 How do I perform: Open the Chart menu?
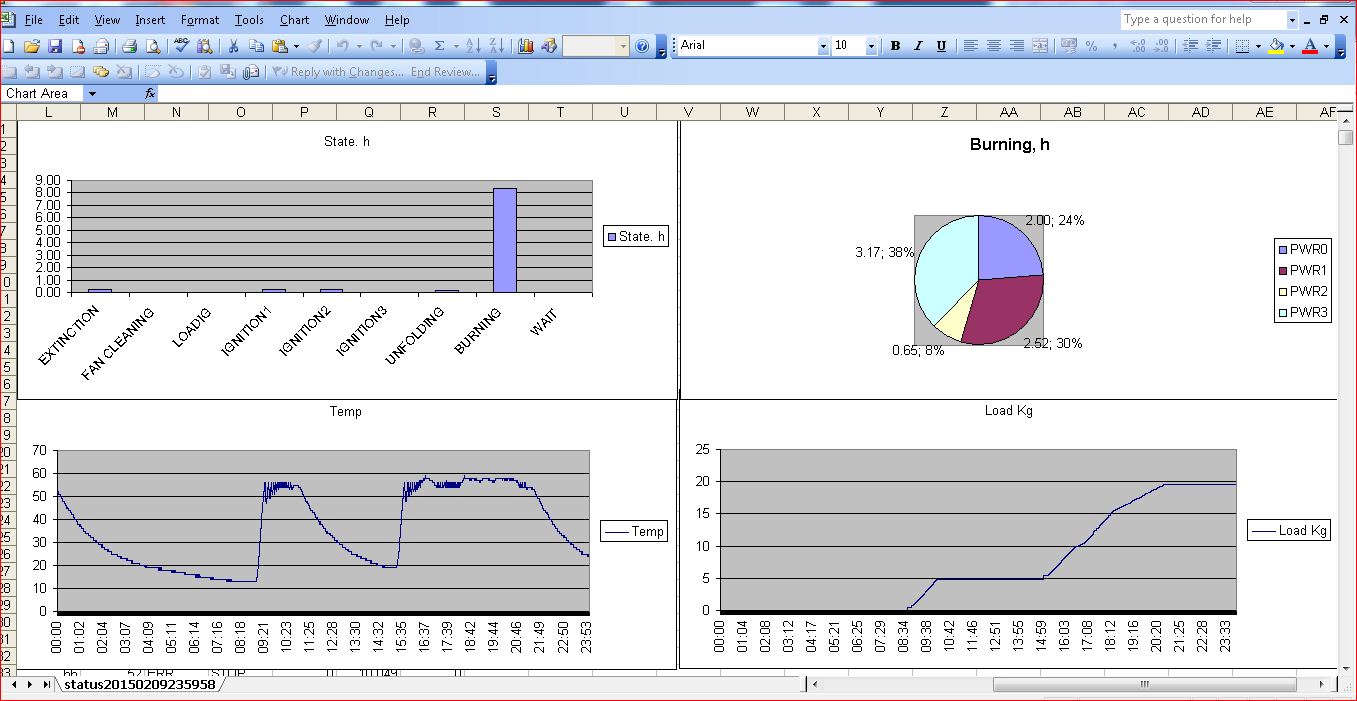294,20
